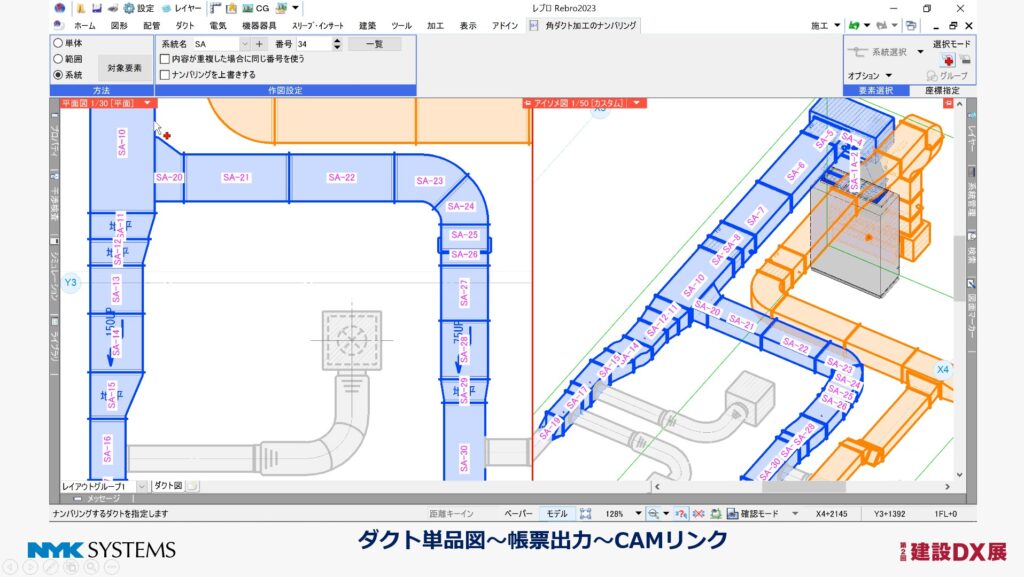Select the グループ selection mode icon
This screenshot has height=577, width=1024.
coord(931,76)
